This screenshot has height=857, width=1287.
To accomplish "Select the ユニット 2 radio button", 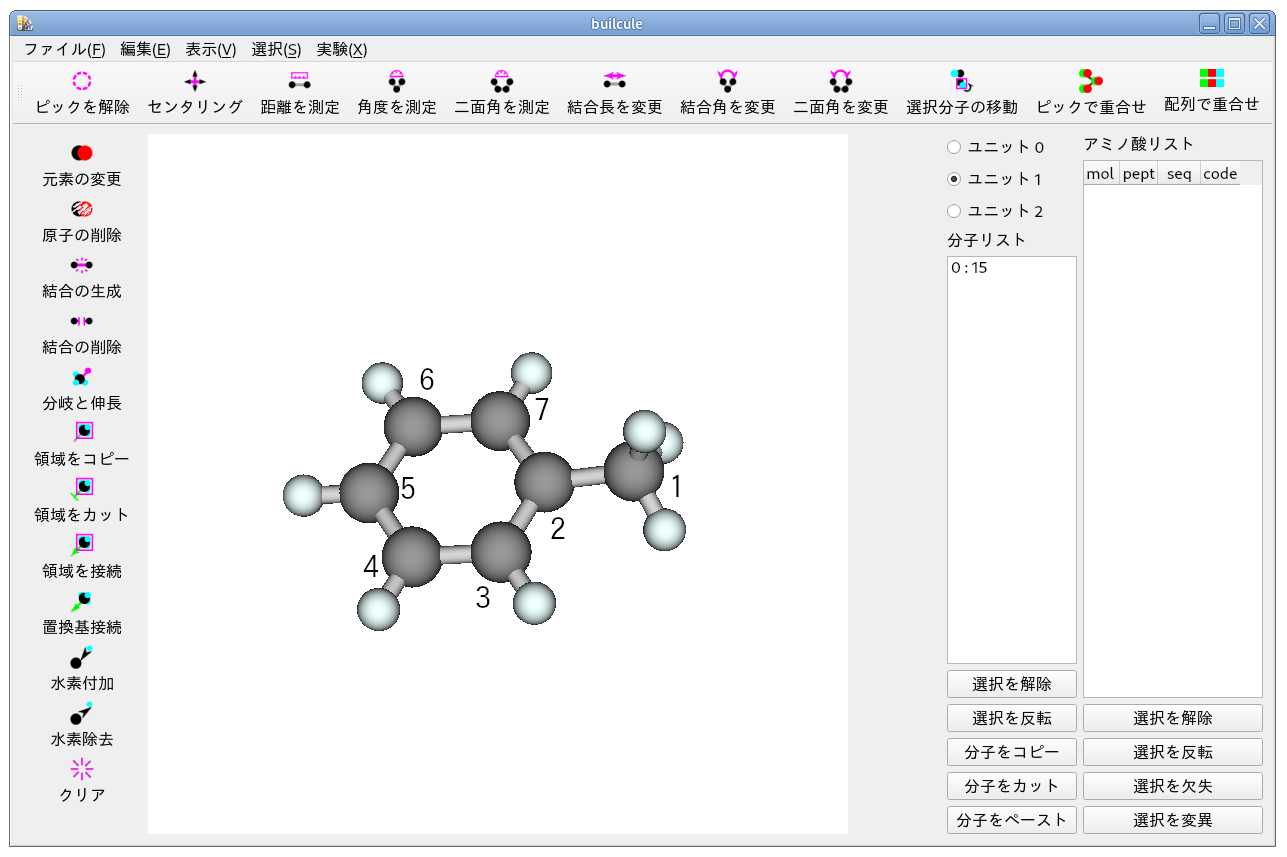I will coord(954,211).
